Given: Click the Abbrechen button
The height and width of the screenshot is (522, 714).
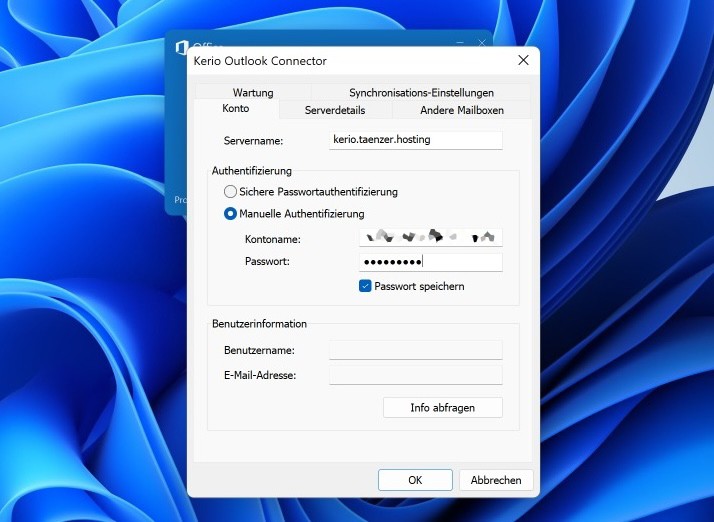Looking at the screenshot, I should point(496,480).
